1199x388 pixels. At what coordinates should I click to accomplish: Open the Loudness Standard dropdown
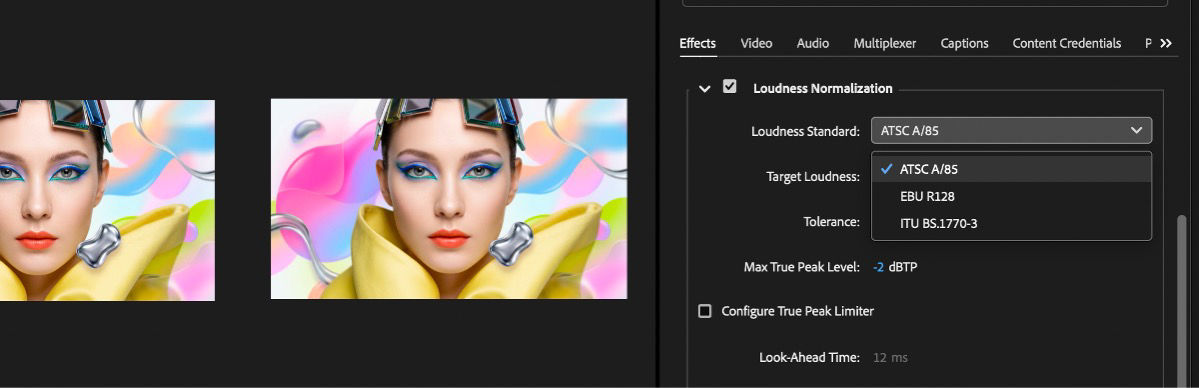tap(1011, 131)
